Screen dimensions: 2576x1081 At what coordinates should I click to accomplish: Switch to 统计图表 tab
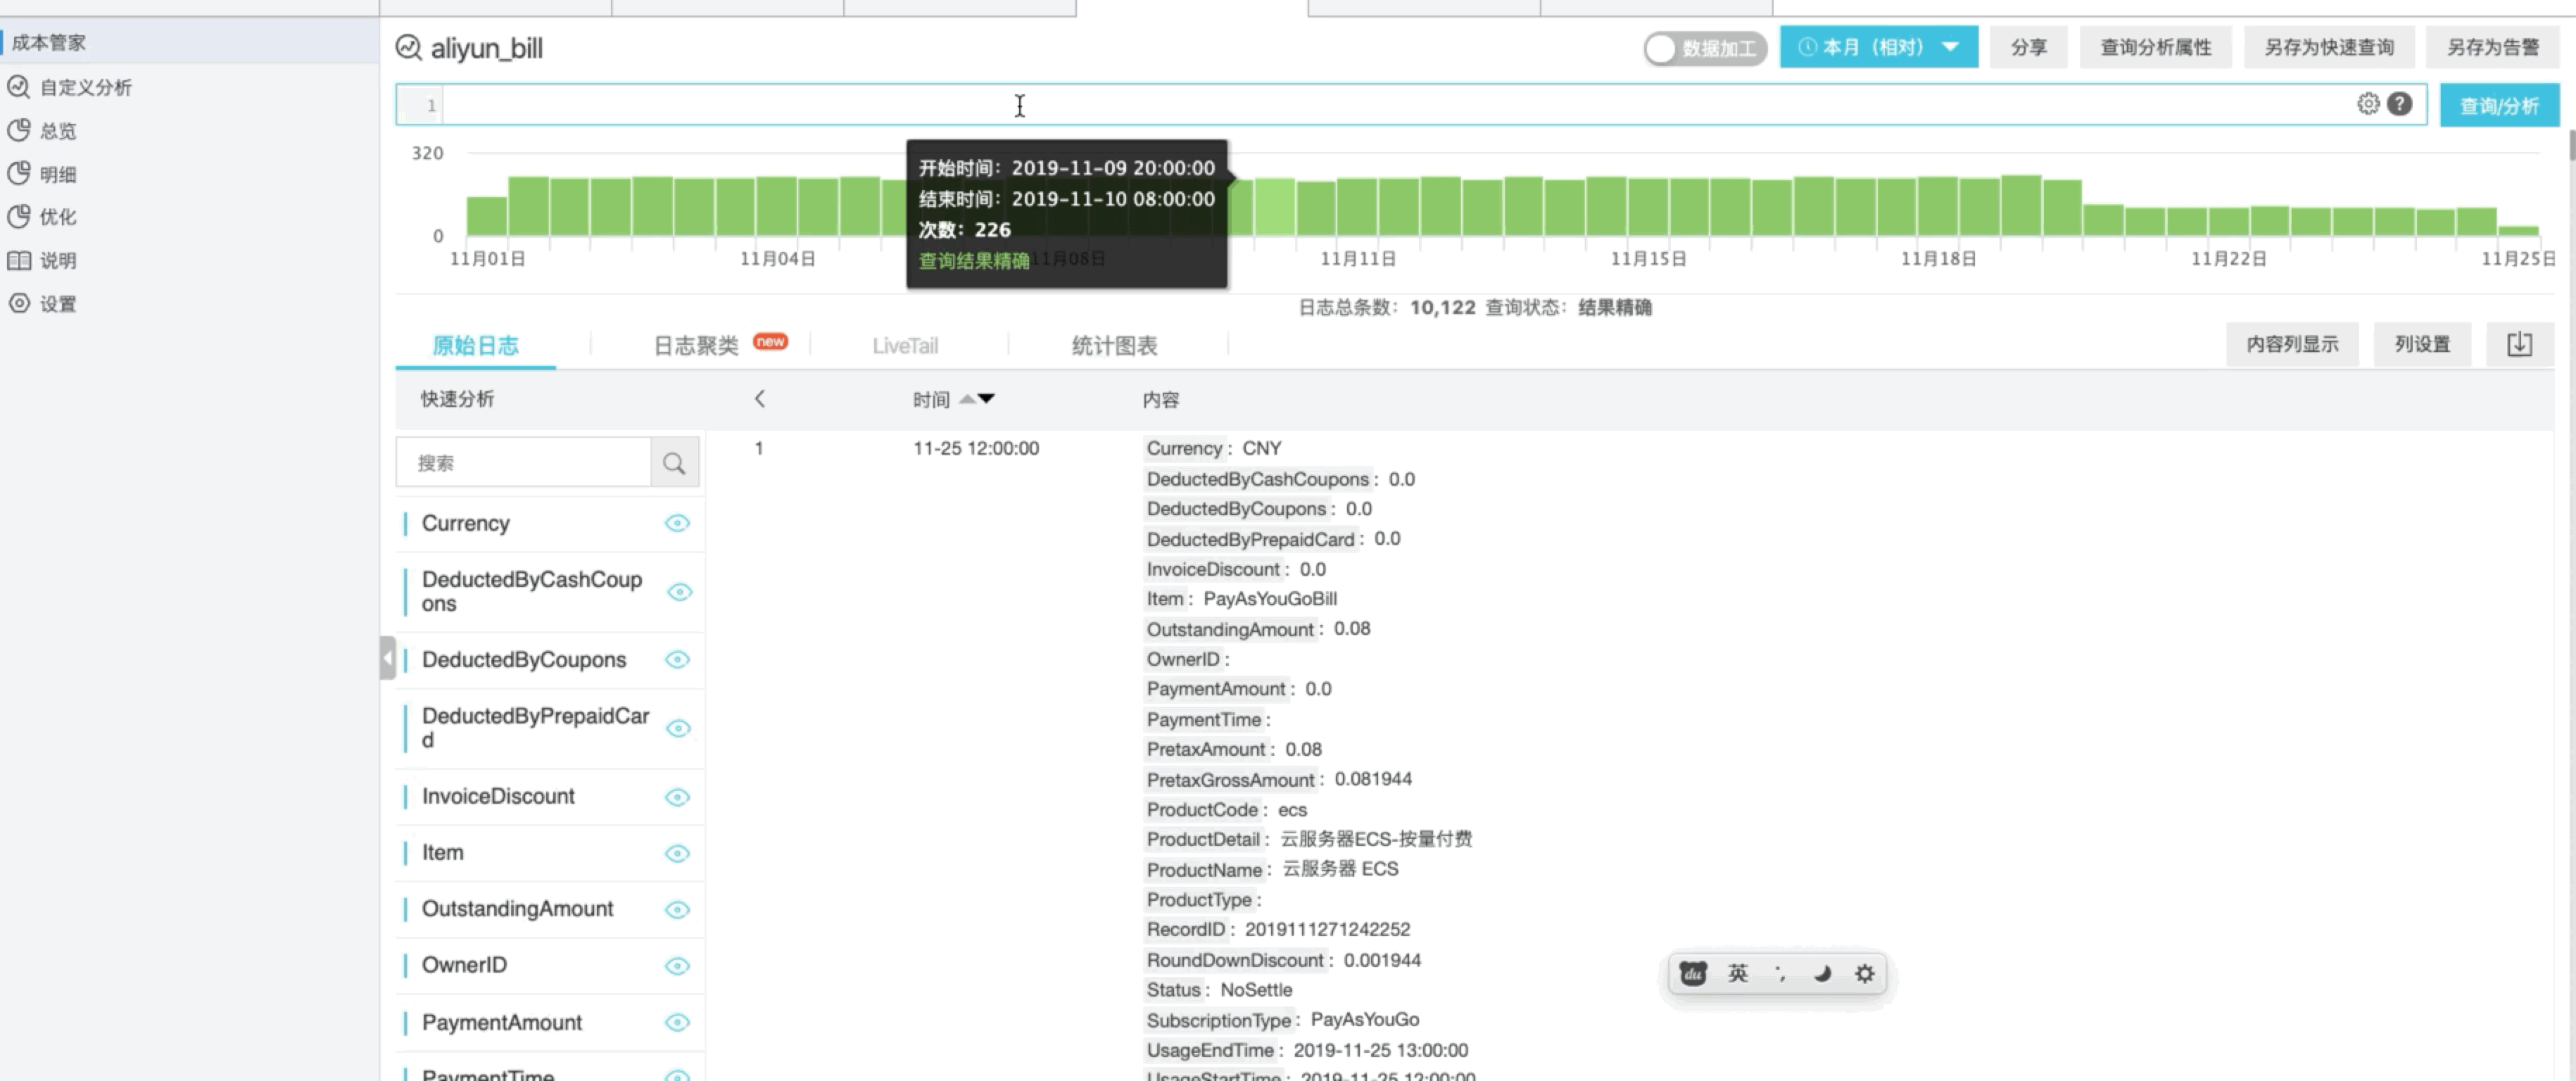[x=1114, y=346]
